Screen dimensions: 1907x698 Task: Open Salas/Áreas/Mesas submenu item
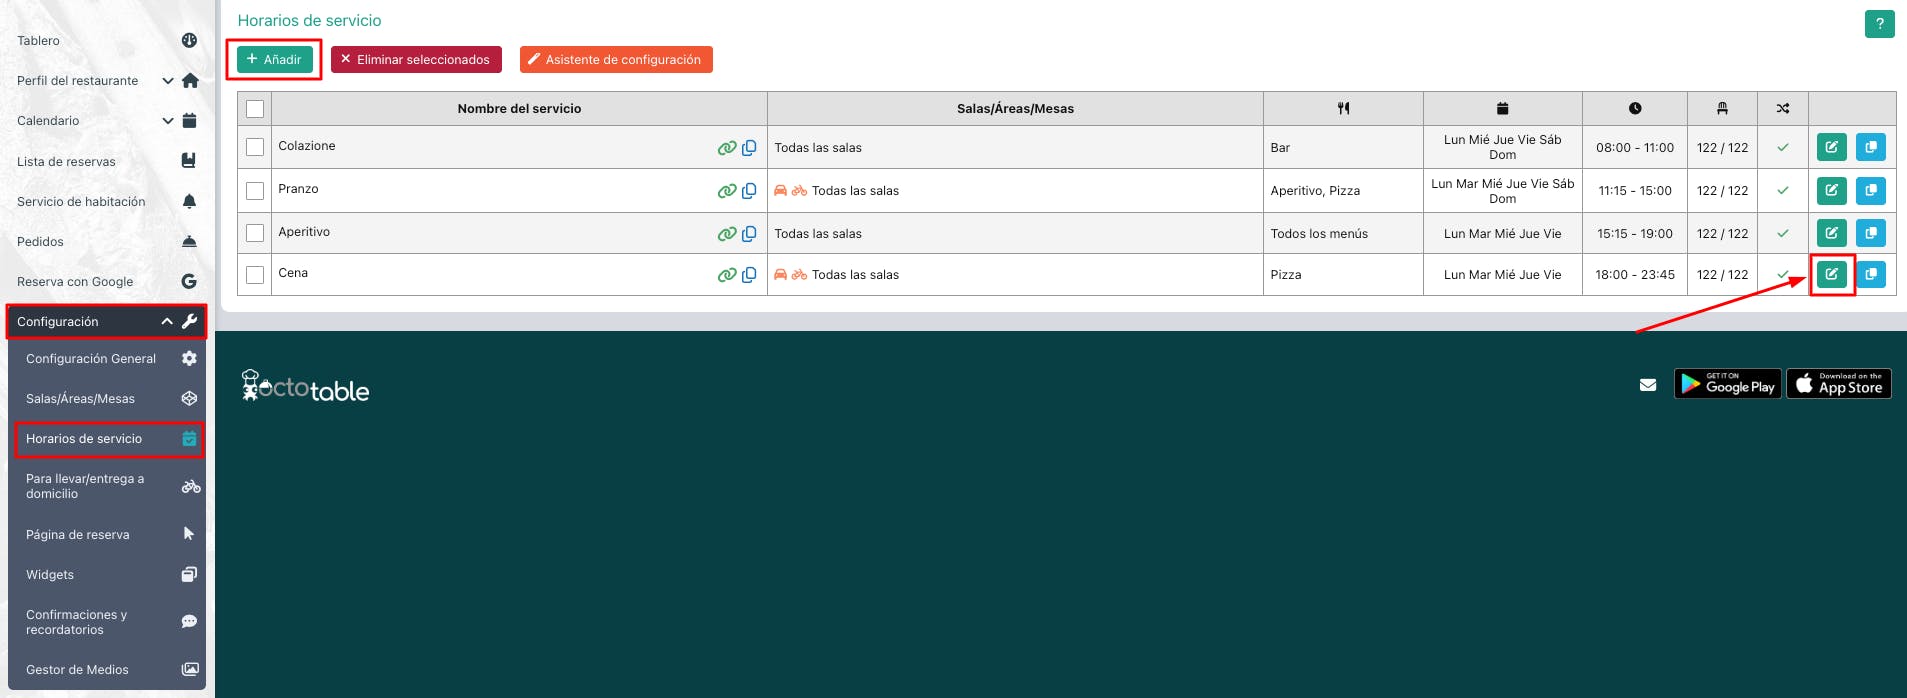coord(107,398)
